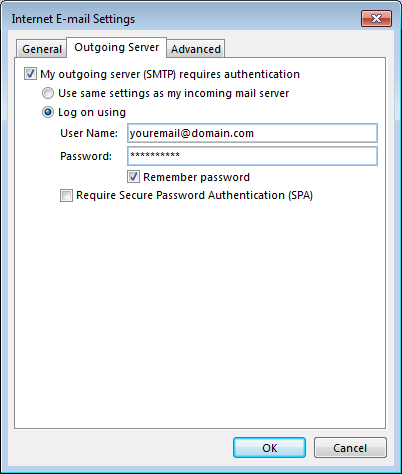Confirm settings with the OK button
The image size is (402, 474).
pyautogui.click(x=269, y=448)
